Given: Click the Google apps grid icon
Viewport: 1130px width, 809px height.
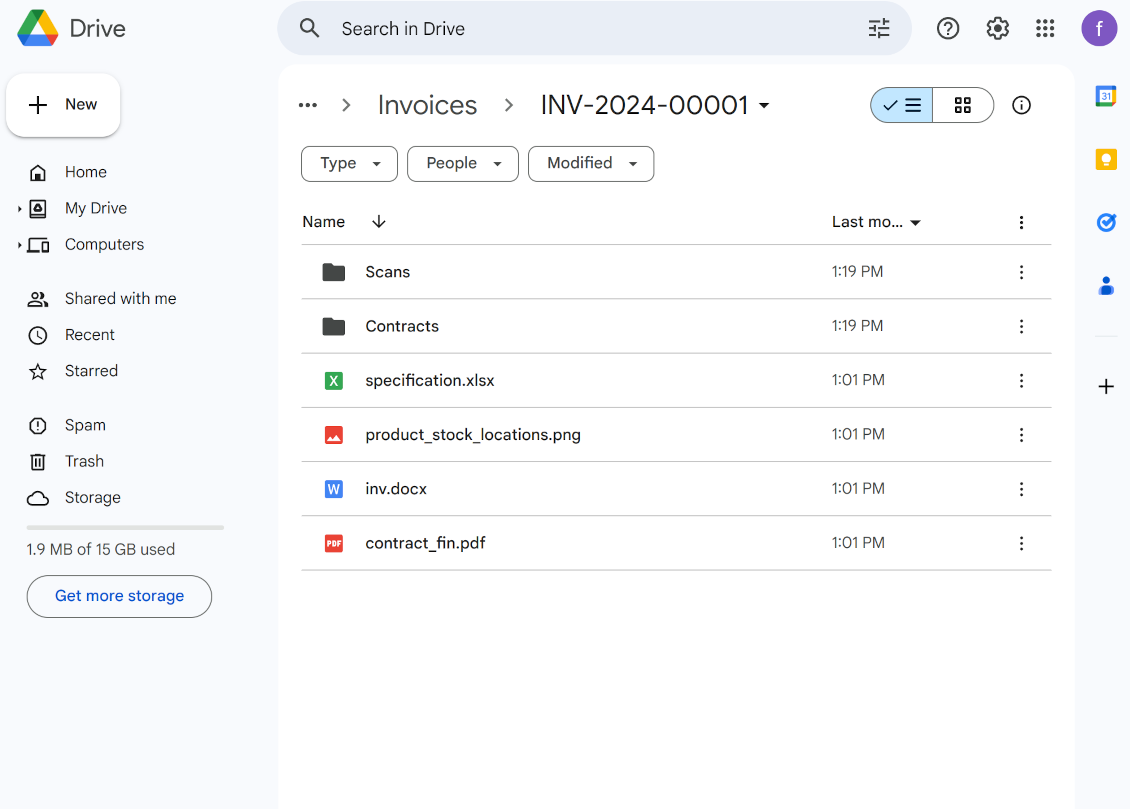Looking at the screenshot, I should point(1045,29).
